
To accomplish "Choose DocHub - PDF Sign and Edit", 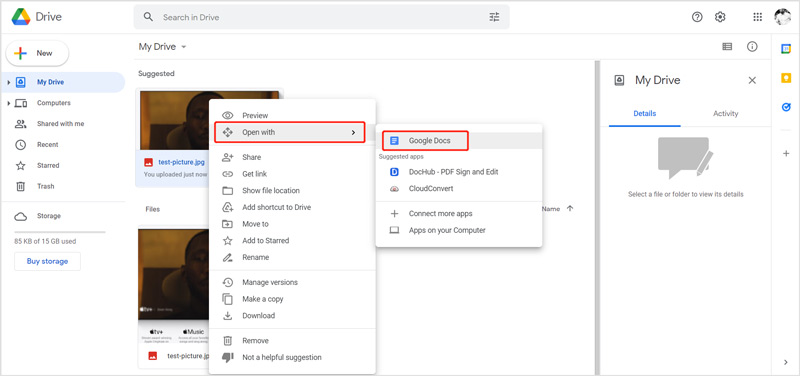I will (459, 172).
